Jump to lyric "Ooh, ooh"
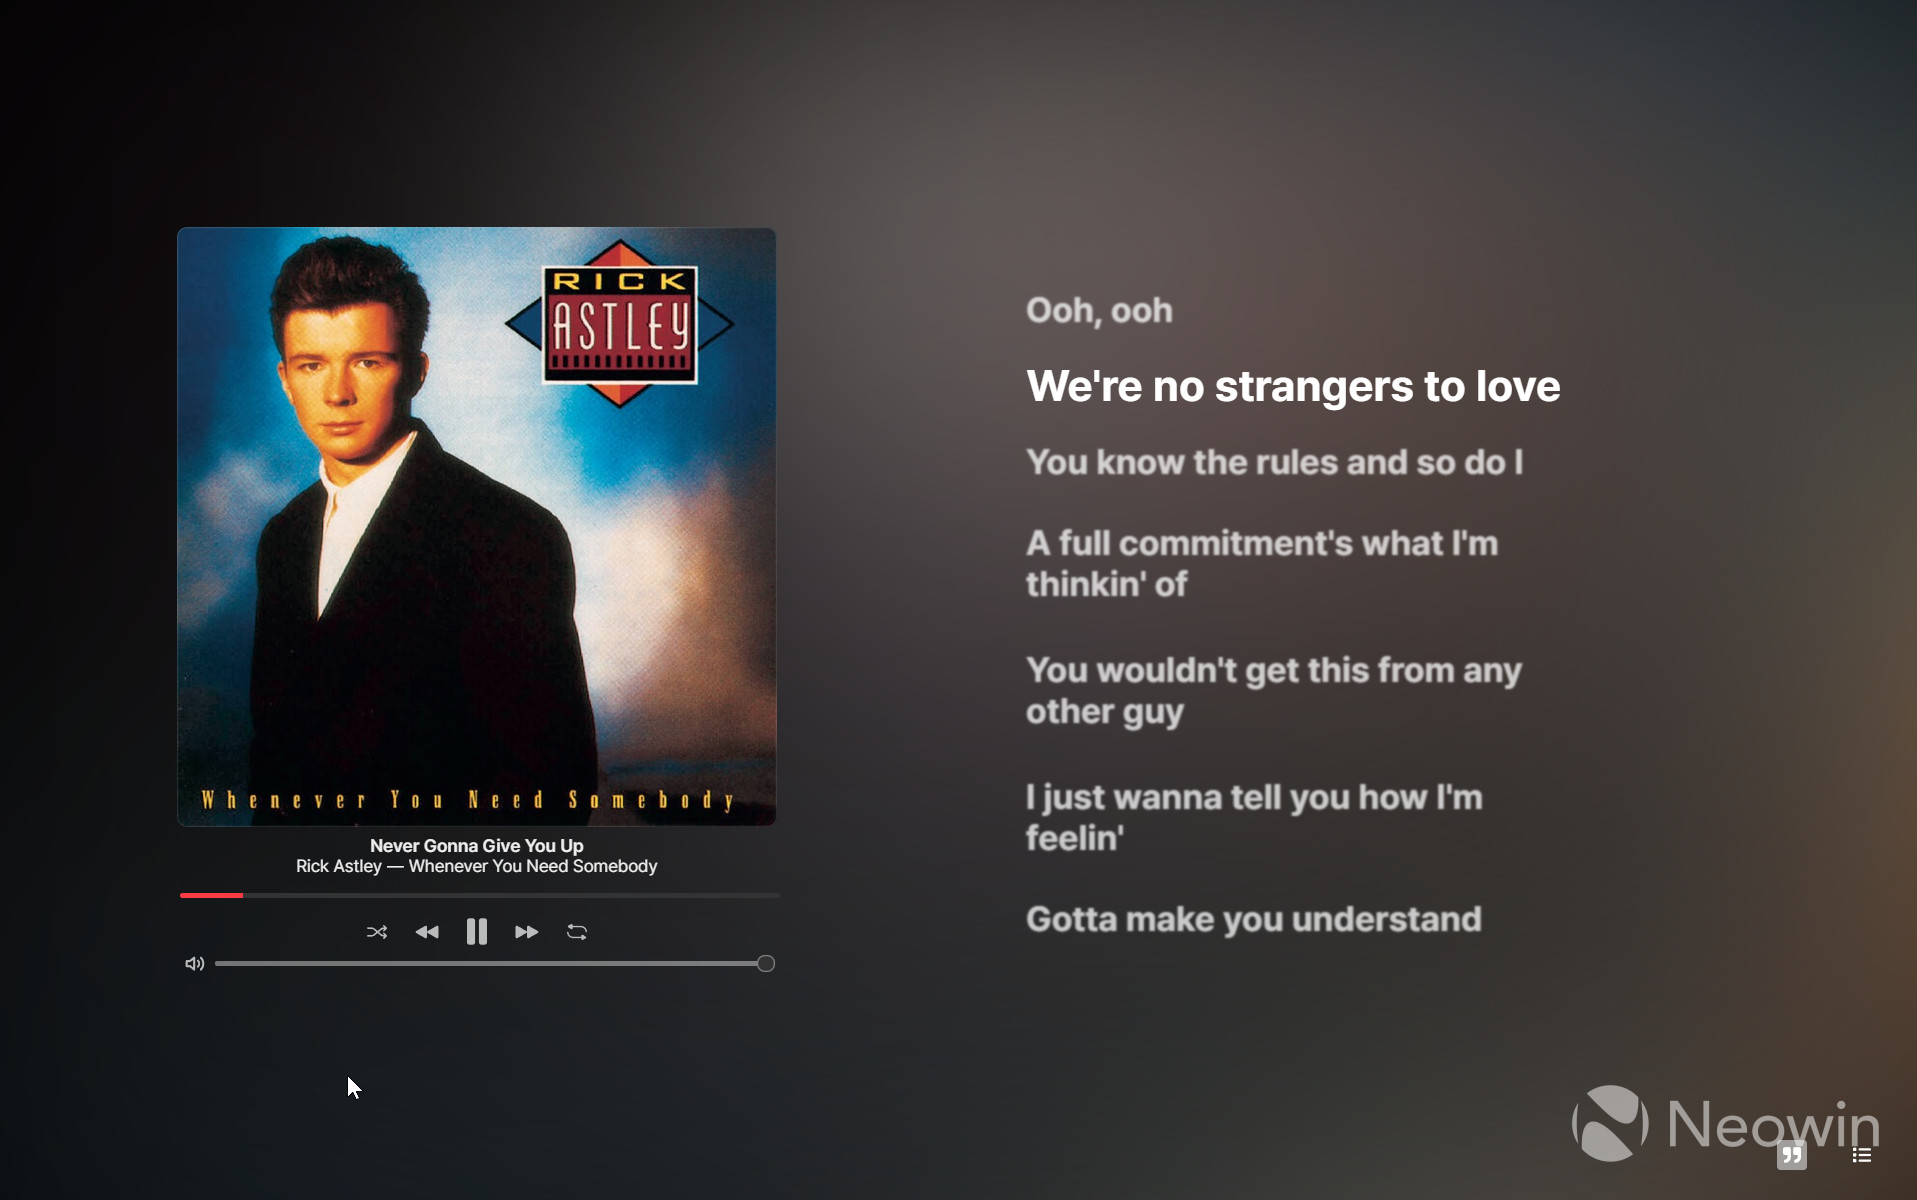1917x1200 pixels. [1099, 311]
